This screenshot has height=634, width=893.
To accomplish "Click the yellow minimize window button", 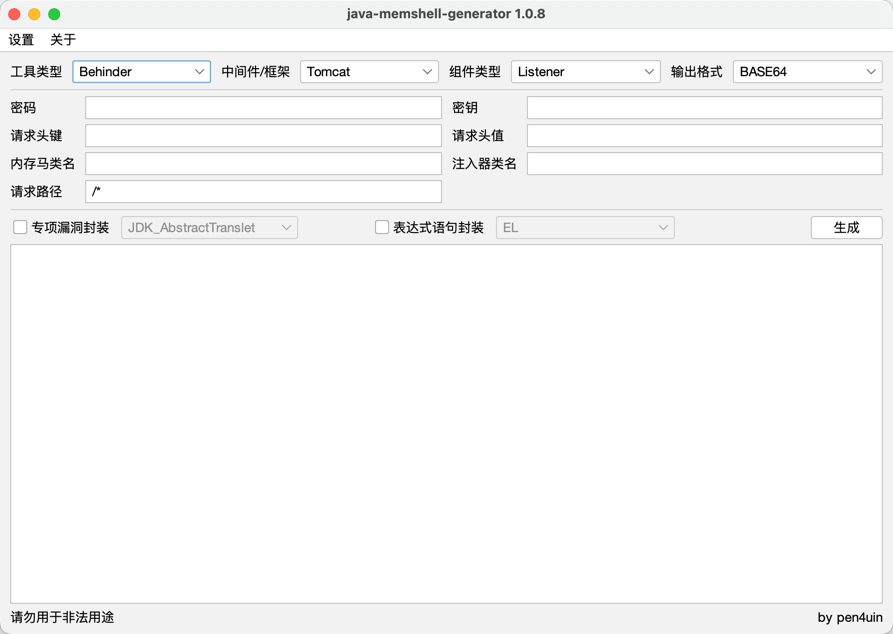I will pyautogui.click(x=34, y=14).
